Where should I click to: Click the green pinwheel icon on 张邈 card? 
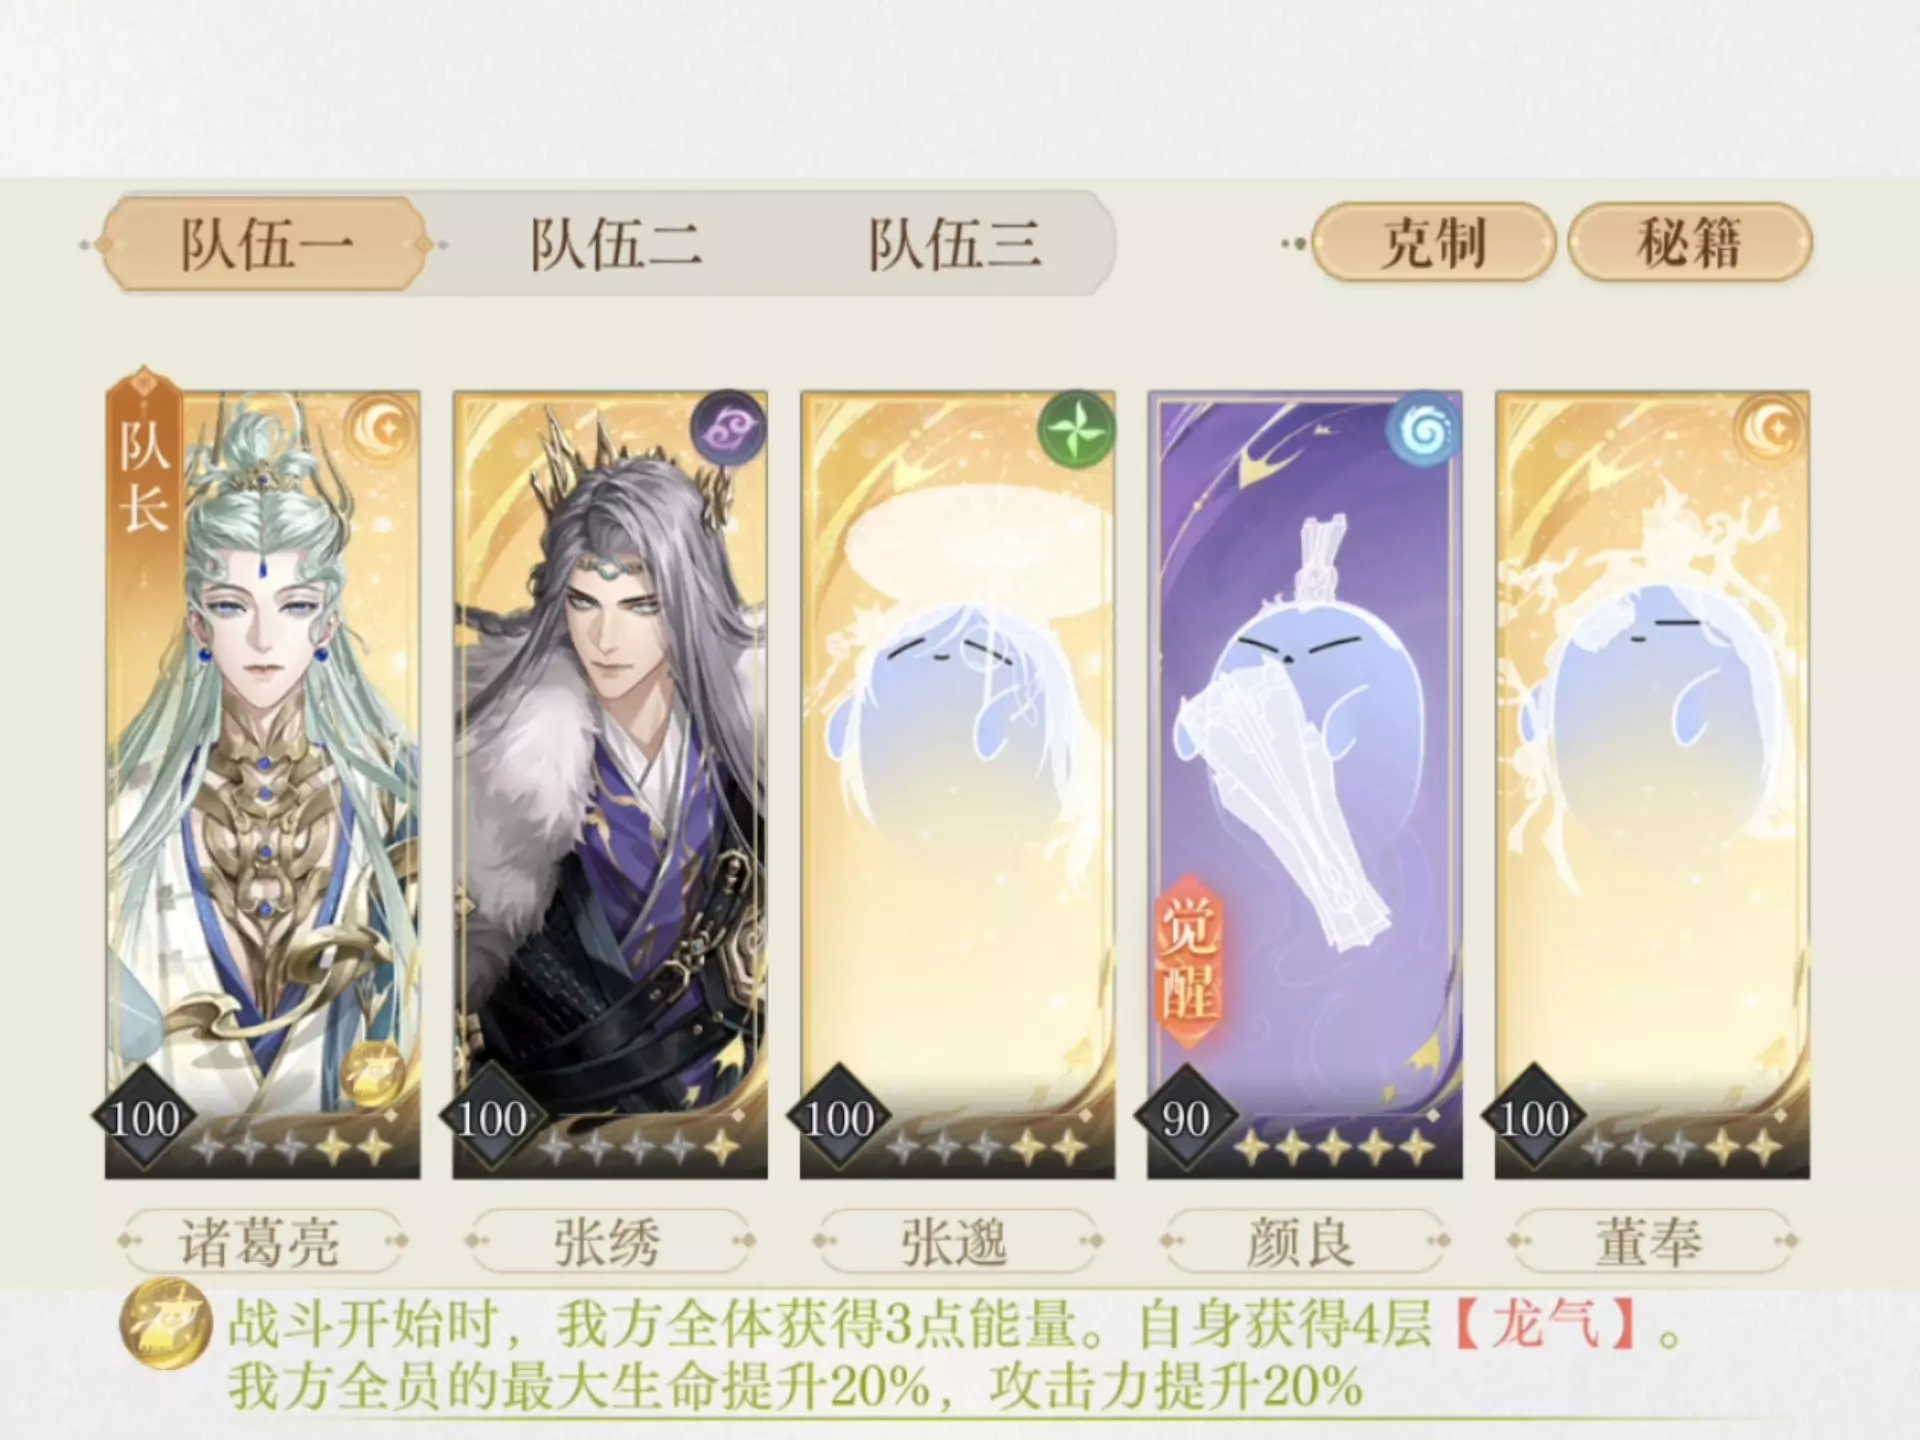(1076, 430)
